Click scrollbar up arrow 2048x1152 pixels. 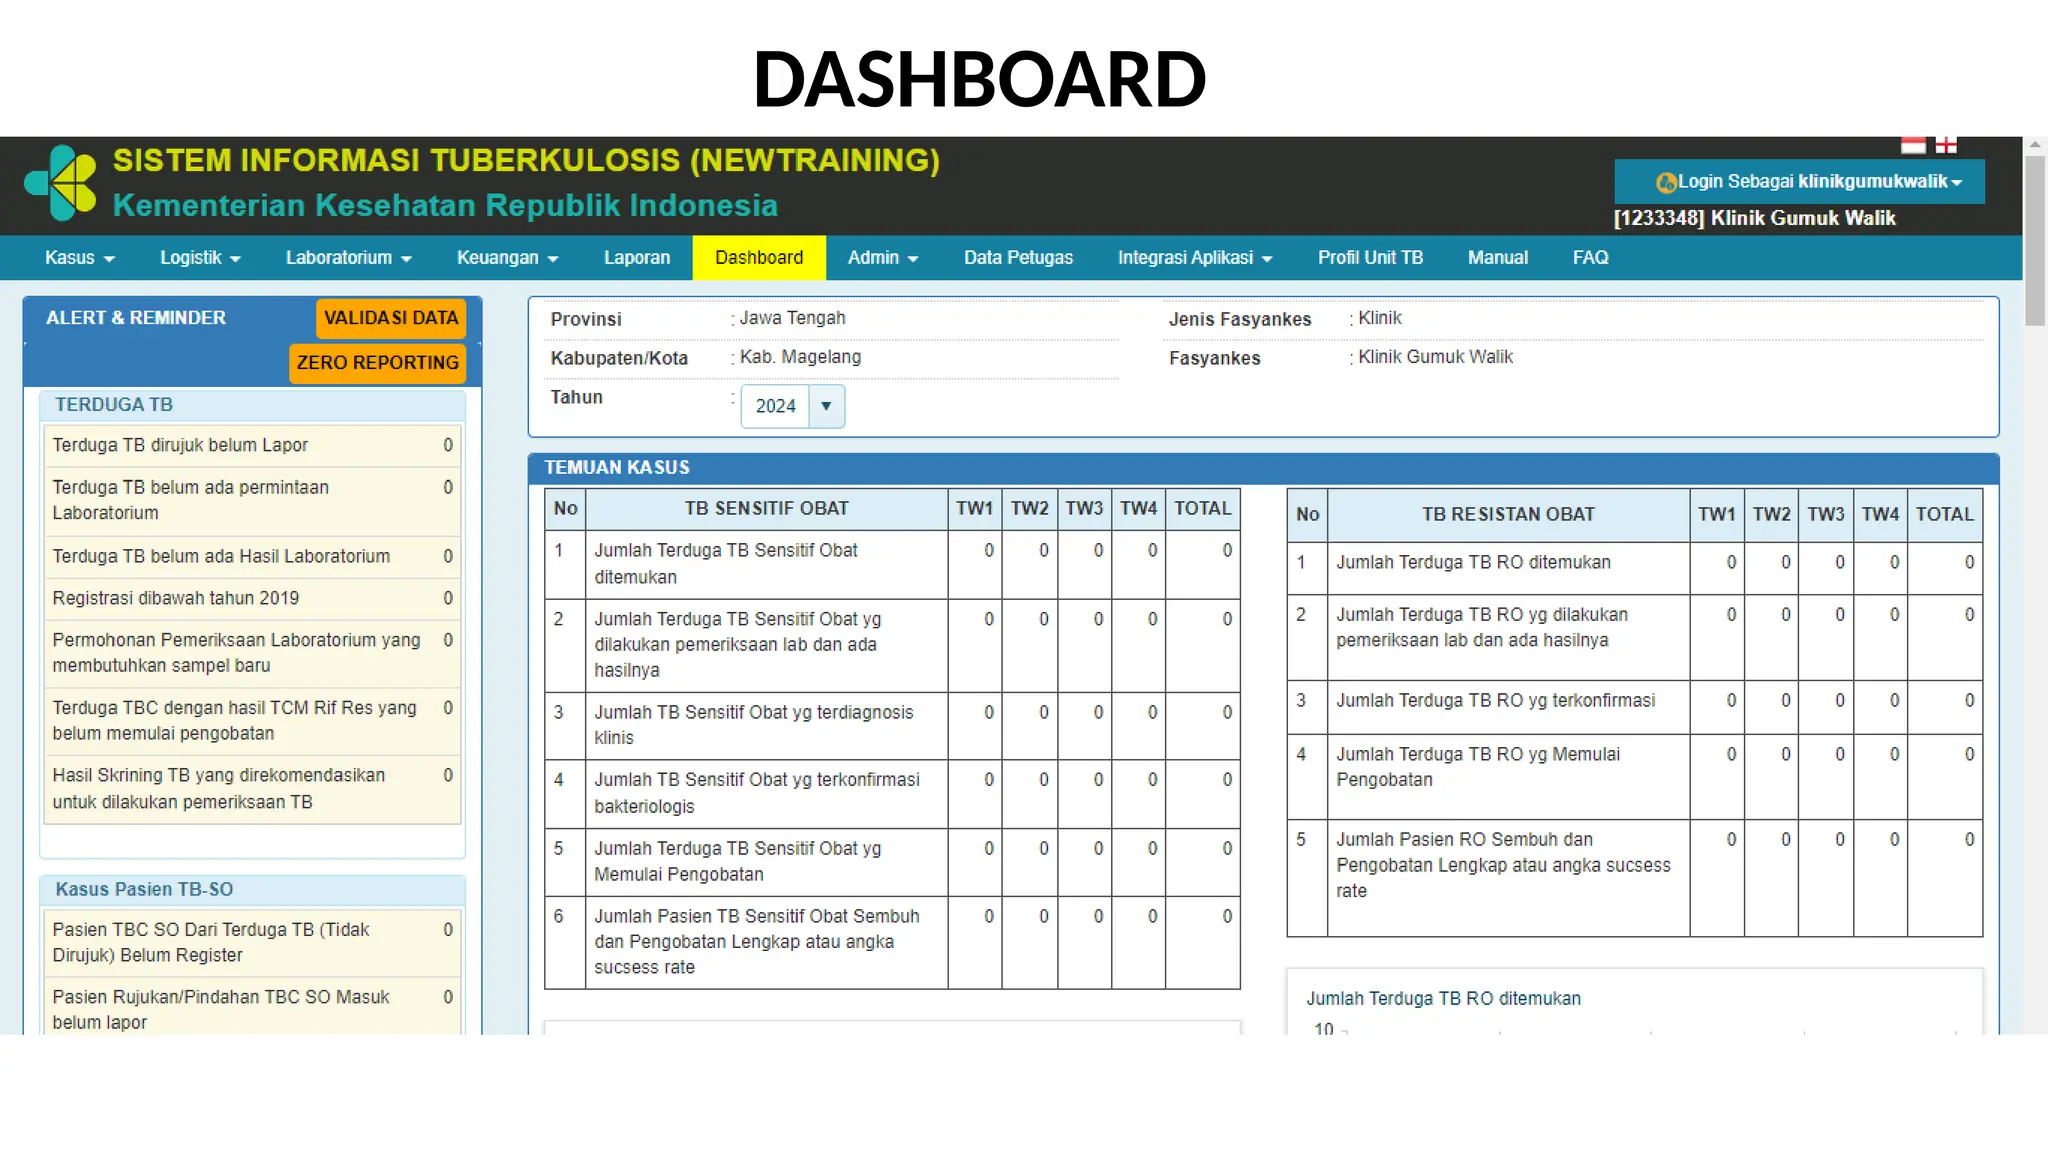(2035, 146)
